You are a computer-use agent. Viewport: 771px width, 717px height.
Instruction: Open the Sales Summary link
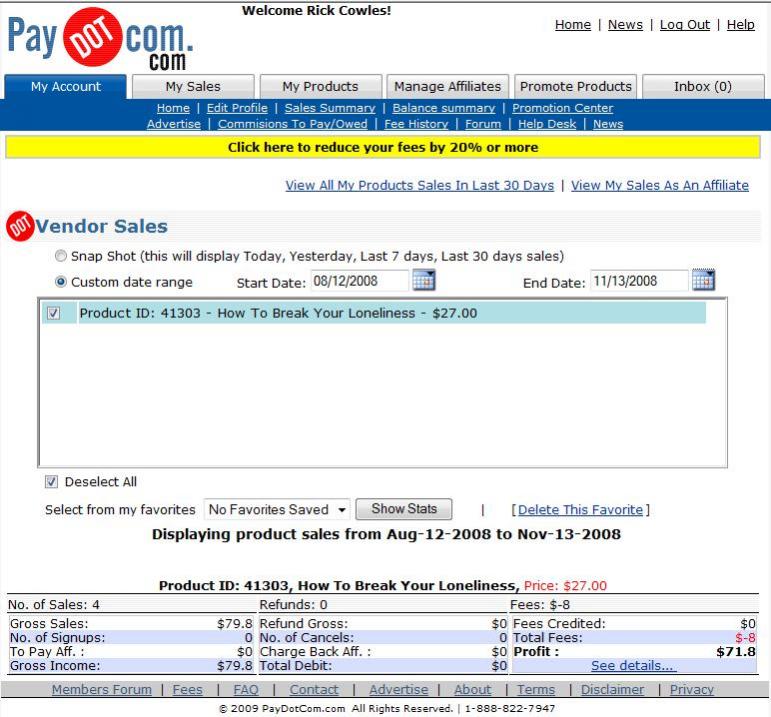(329, 108)
